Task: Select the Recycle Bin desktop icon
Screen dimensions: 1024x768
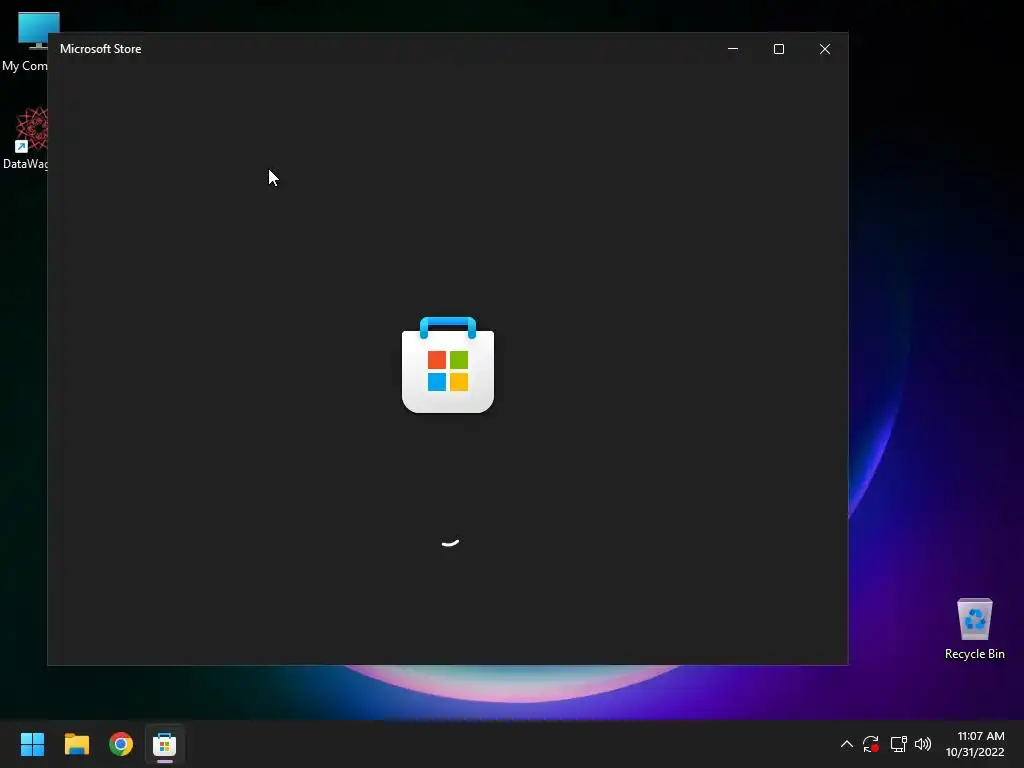Action: pos(974,628)
